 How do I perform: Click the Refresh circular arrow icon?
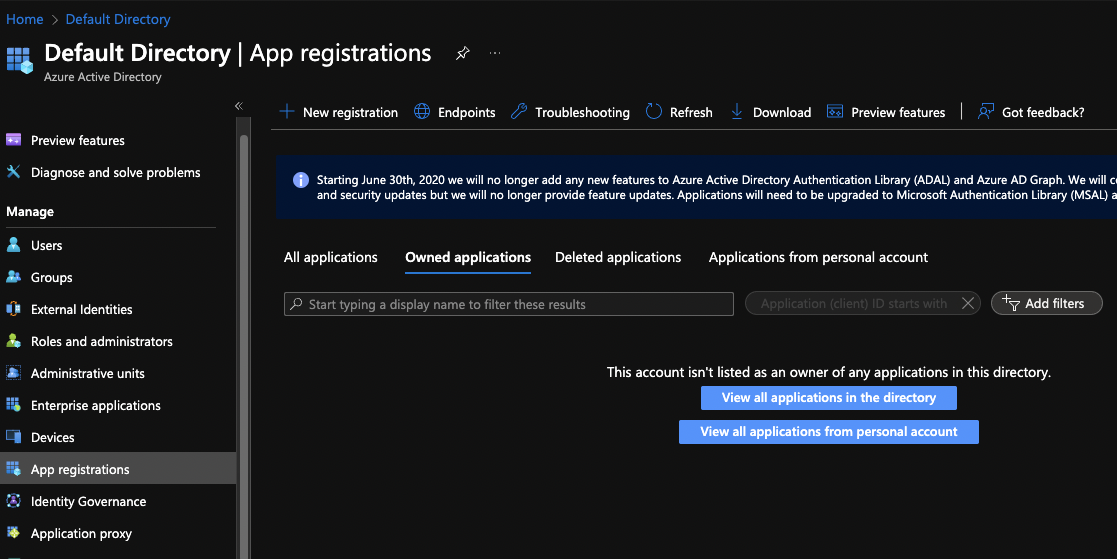[x=654, y=111]
